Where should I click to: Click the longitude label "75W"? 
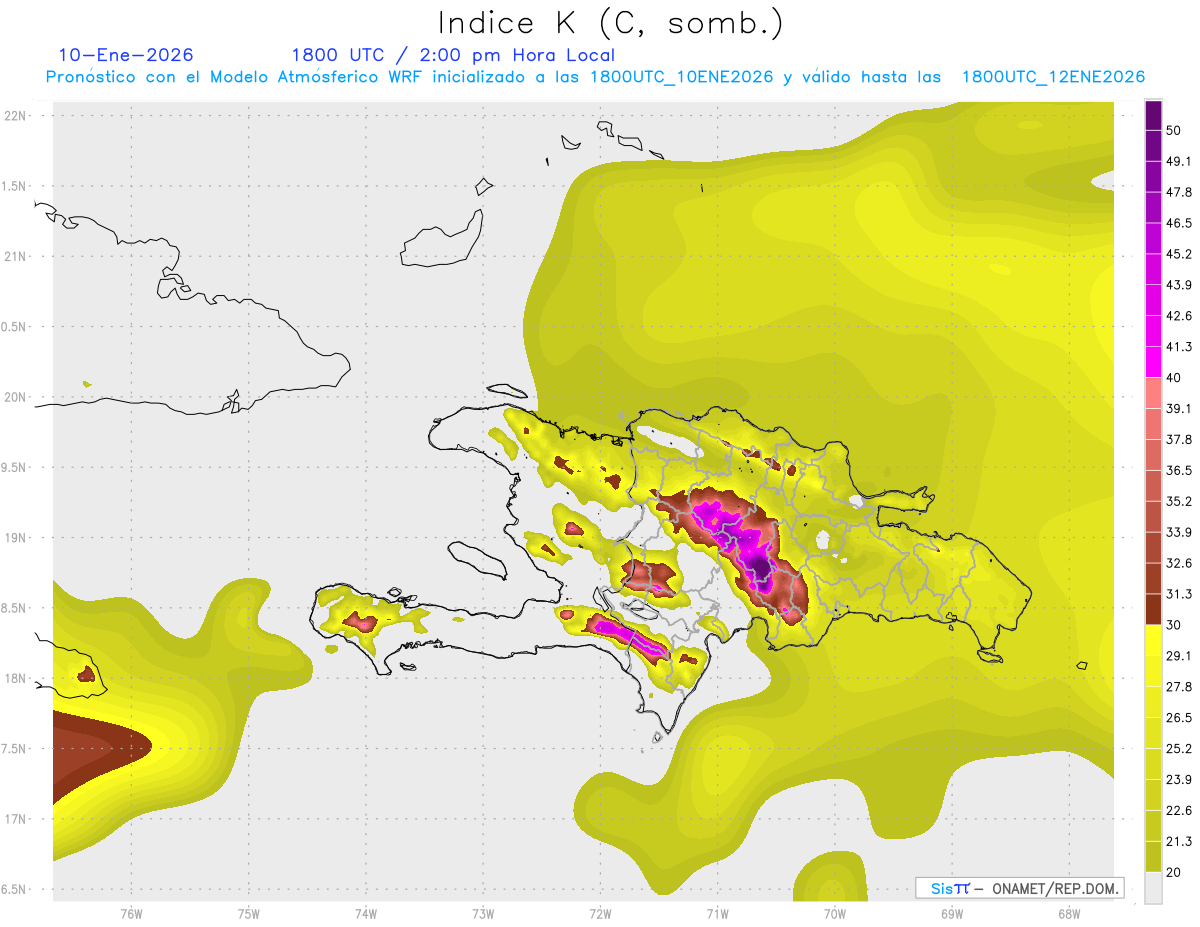pos(249,913)
